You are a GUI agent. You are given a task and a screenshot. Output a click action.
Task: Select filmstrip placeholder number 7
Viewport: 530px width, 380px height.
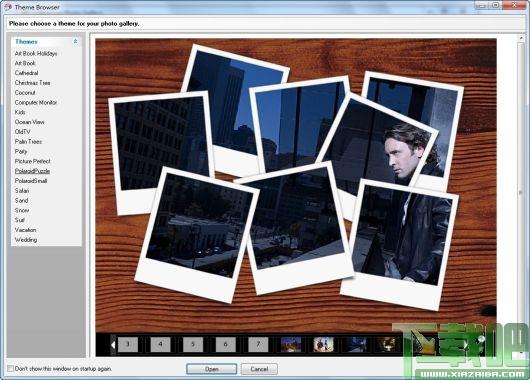point(258,345)
